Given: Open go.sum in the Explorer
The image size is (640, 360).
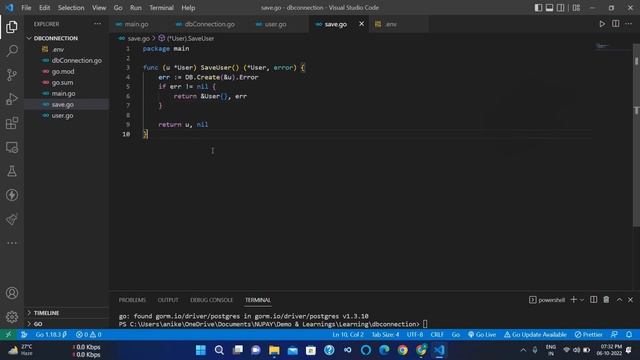Looking at the screenshot, I should 62,82.
